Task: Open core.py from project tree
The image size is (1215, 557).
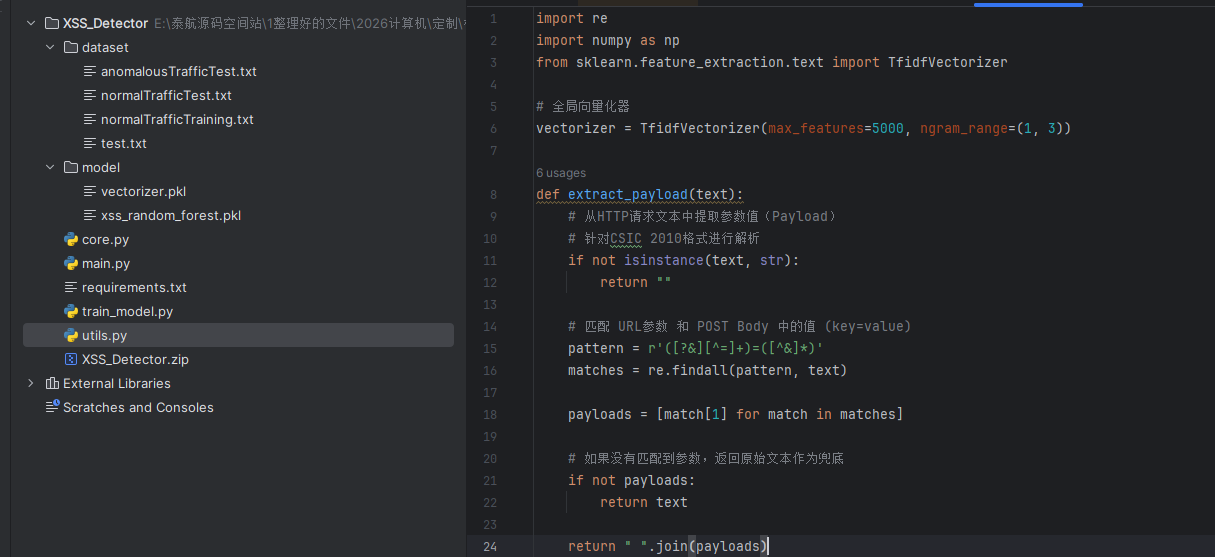Action: 105,239
